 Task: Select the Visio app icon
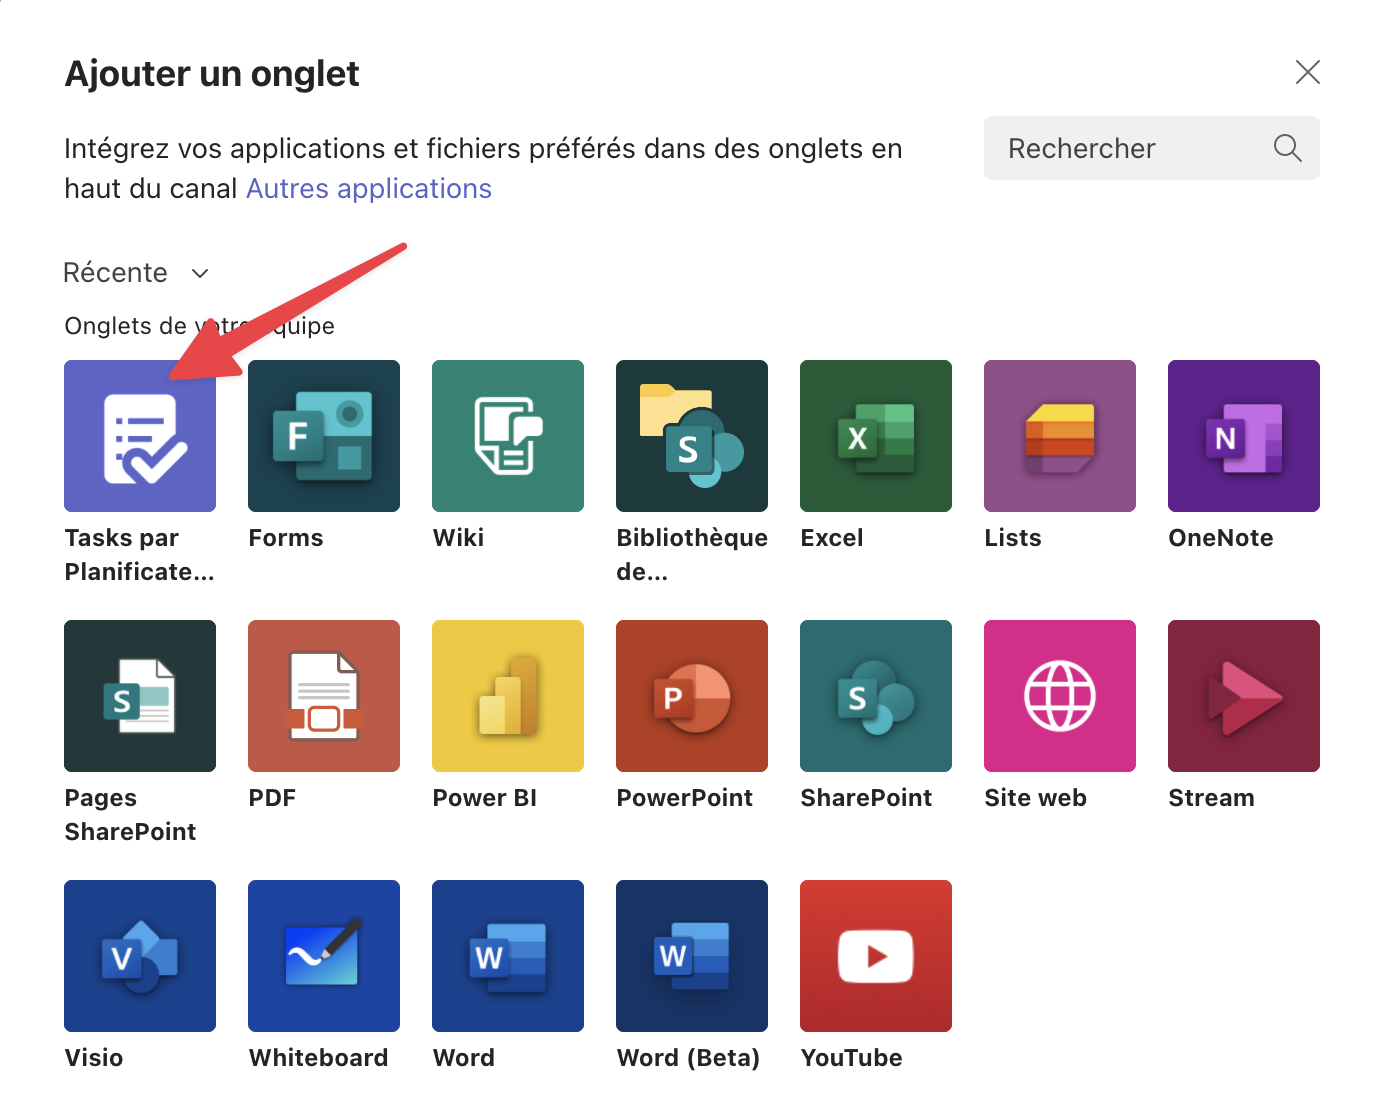140,956
